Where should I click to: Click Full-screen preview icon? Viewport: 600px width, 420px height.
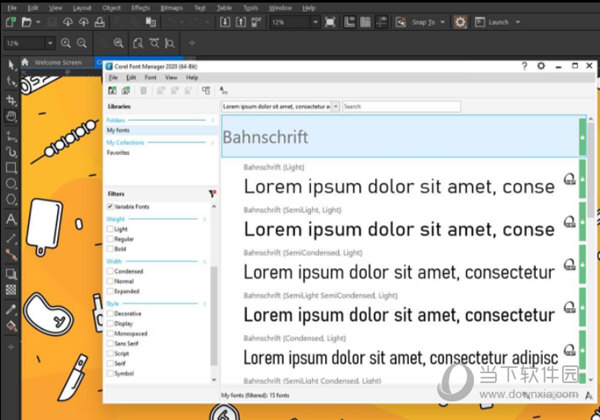point(329,22)
